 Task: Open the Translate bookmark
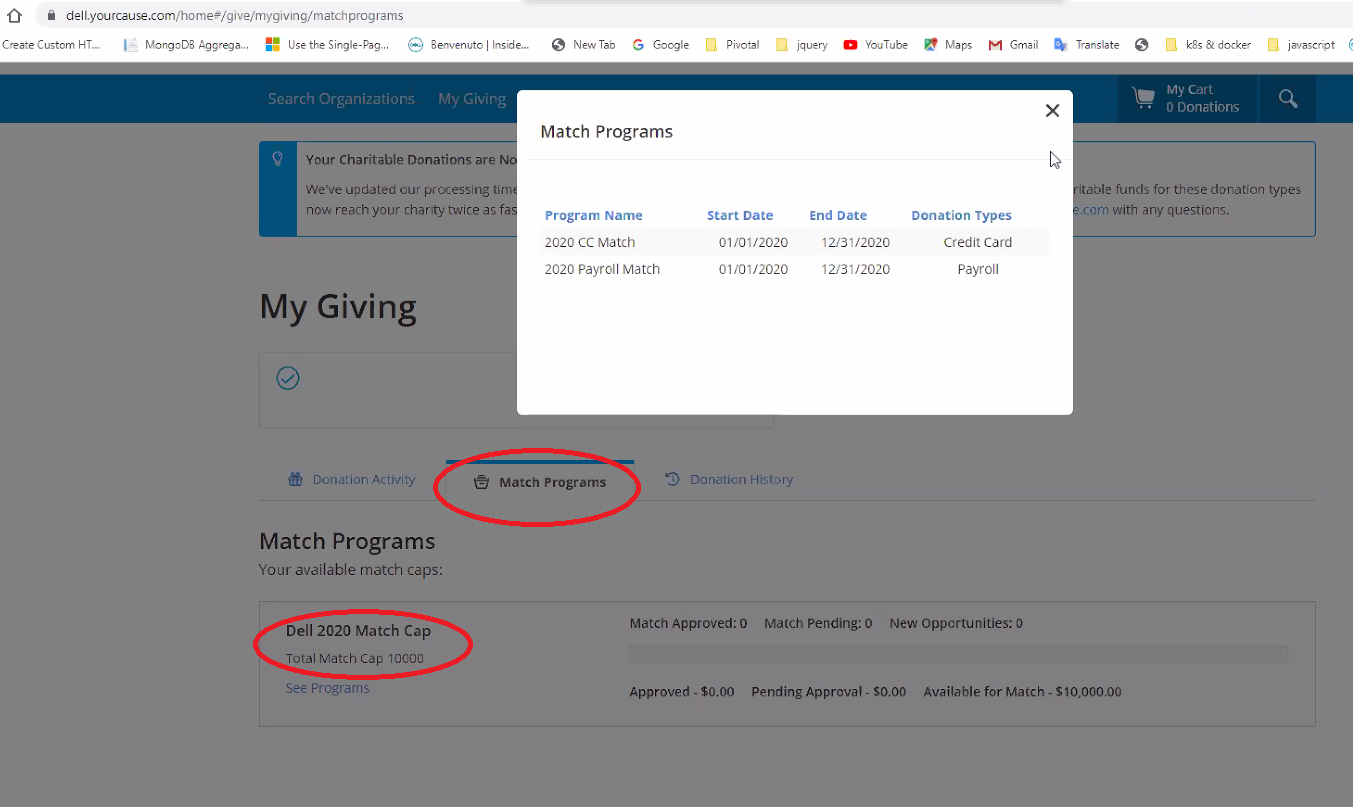click(x=1086, y=44)
